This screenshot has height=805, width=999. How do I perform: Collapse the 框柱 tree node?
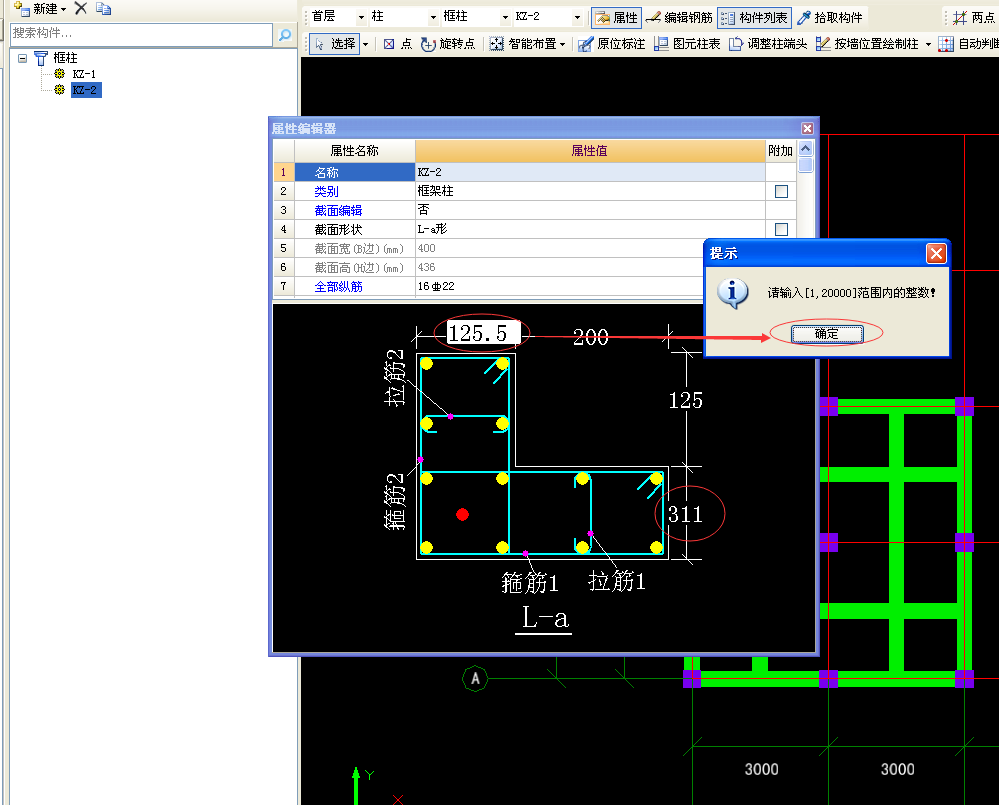pos(22,58)
